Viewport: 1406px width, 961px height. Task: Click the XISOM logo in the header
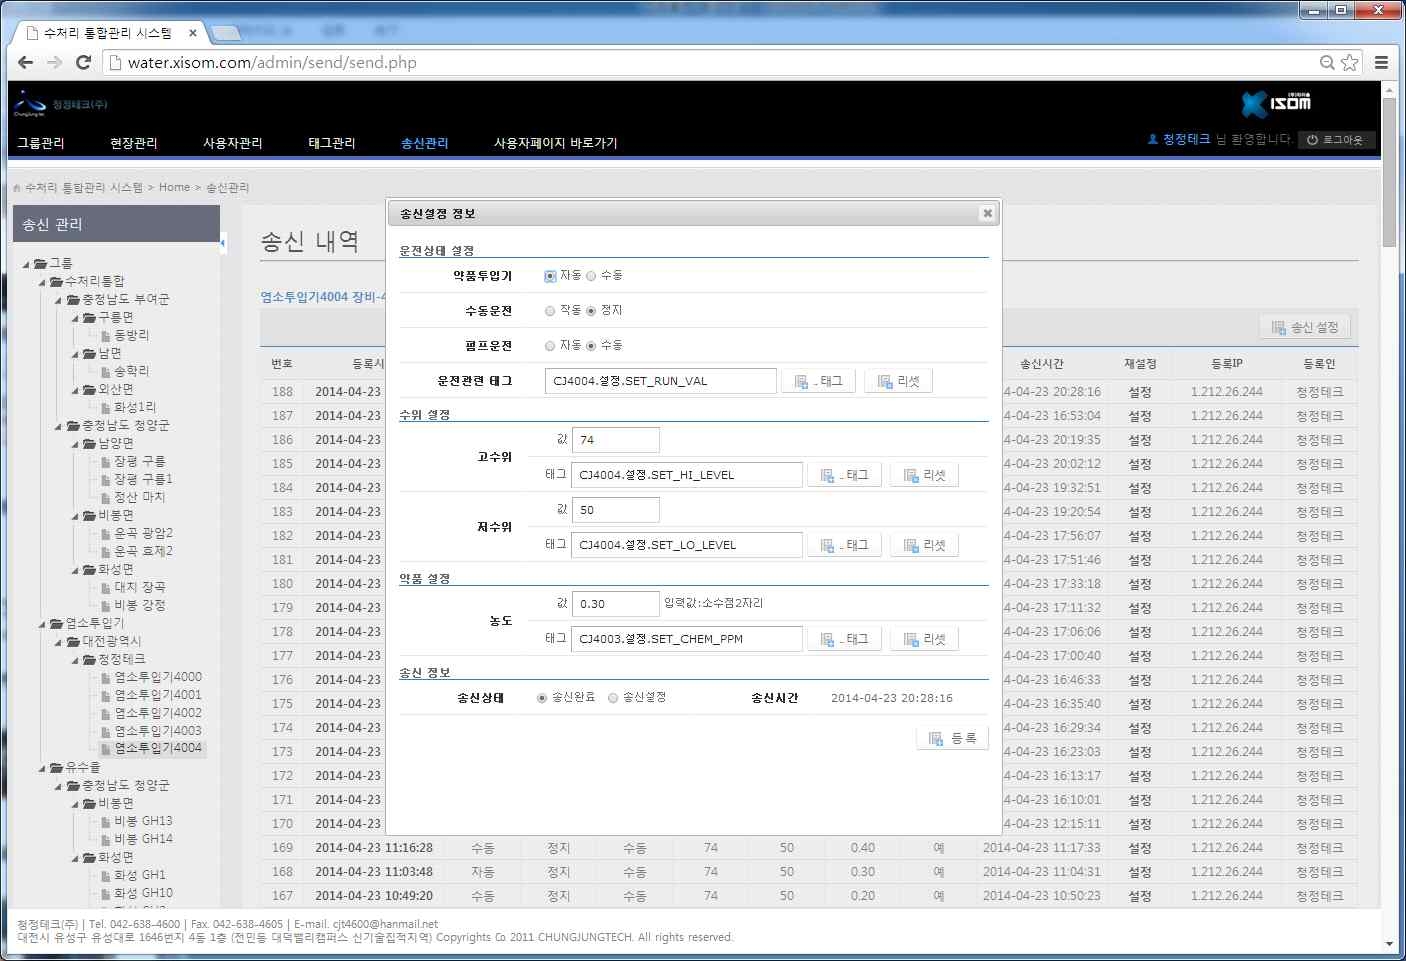1277,103
